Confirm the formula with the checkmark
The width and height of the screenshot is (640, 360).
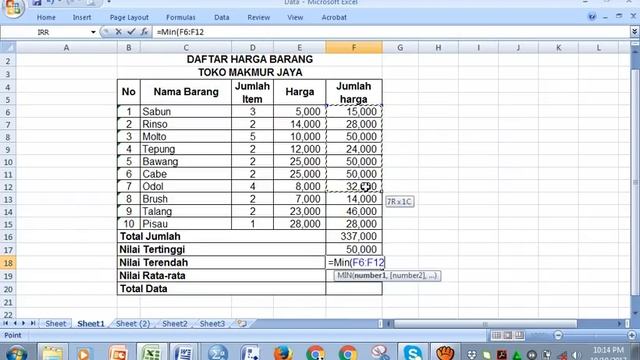click(131, 32)
